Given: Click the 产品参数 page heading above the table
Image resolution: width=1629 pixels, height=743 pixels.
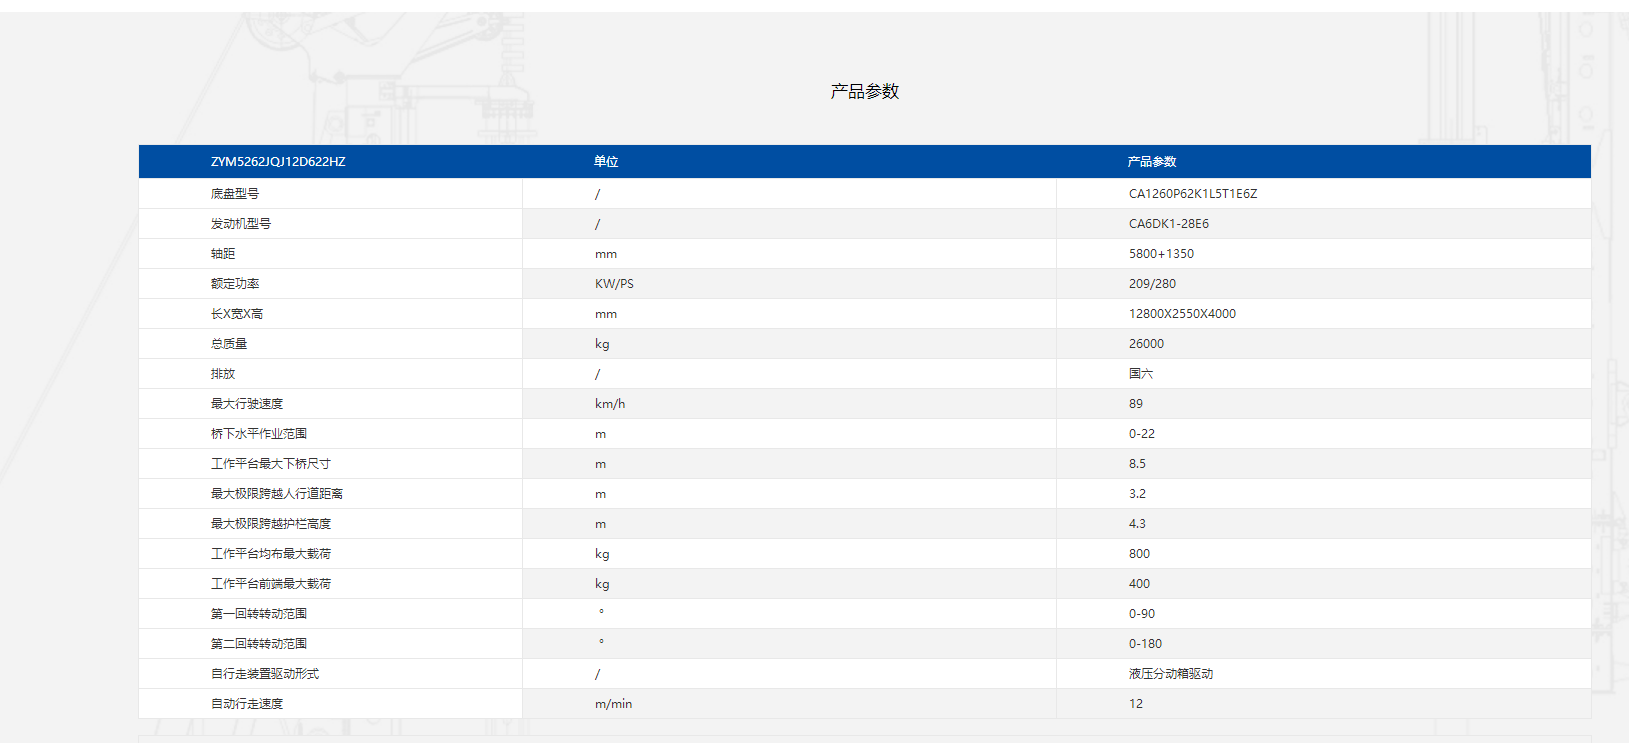Looking at the screenshot, I should tap(864, 91).
